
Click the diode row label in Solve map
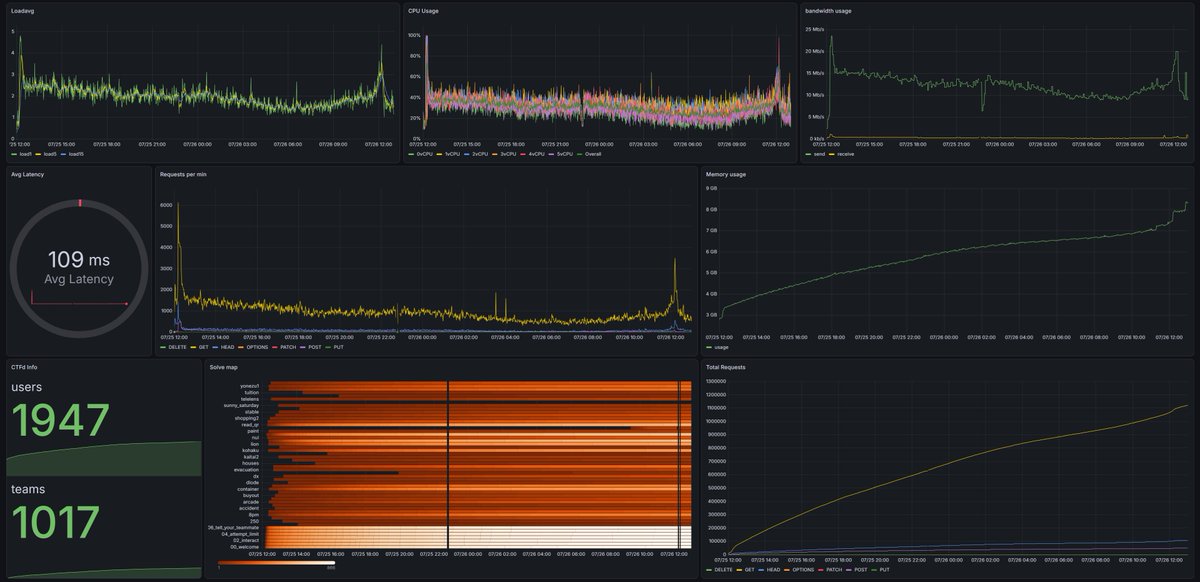coord(252,483)
